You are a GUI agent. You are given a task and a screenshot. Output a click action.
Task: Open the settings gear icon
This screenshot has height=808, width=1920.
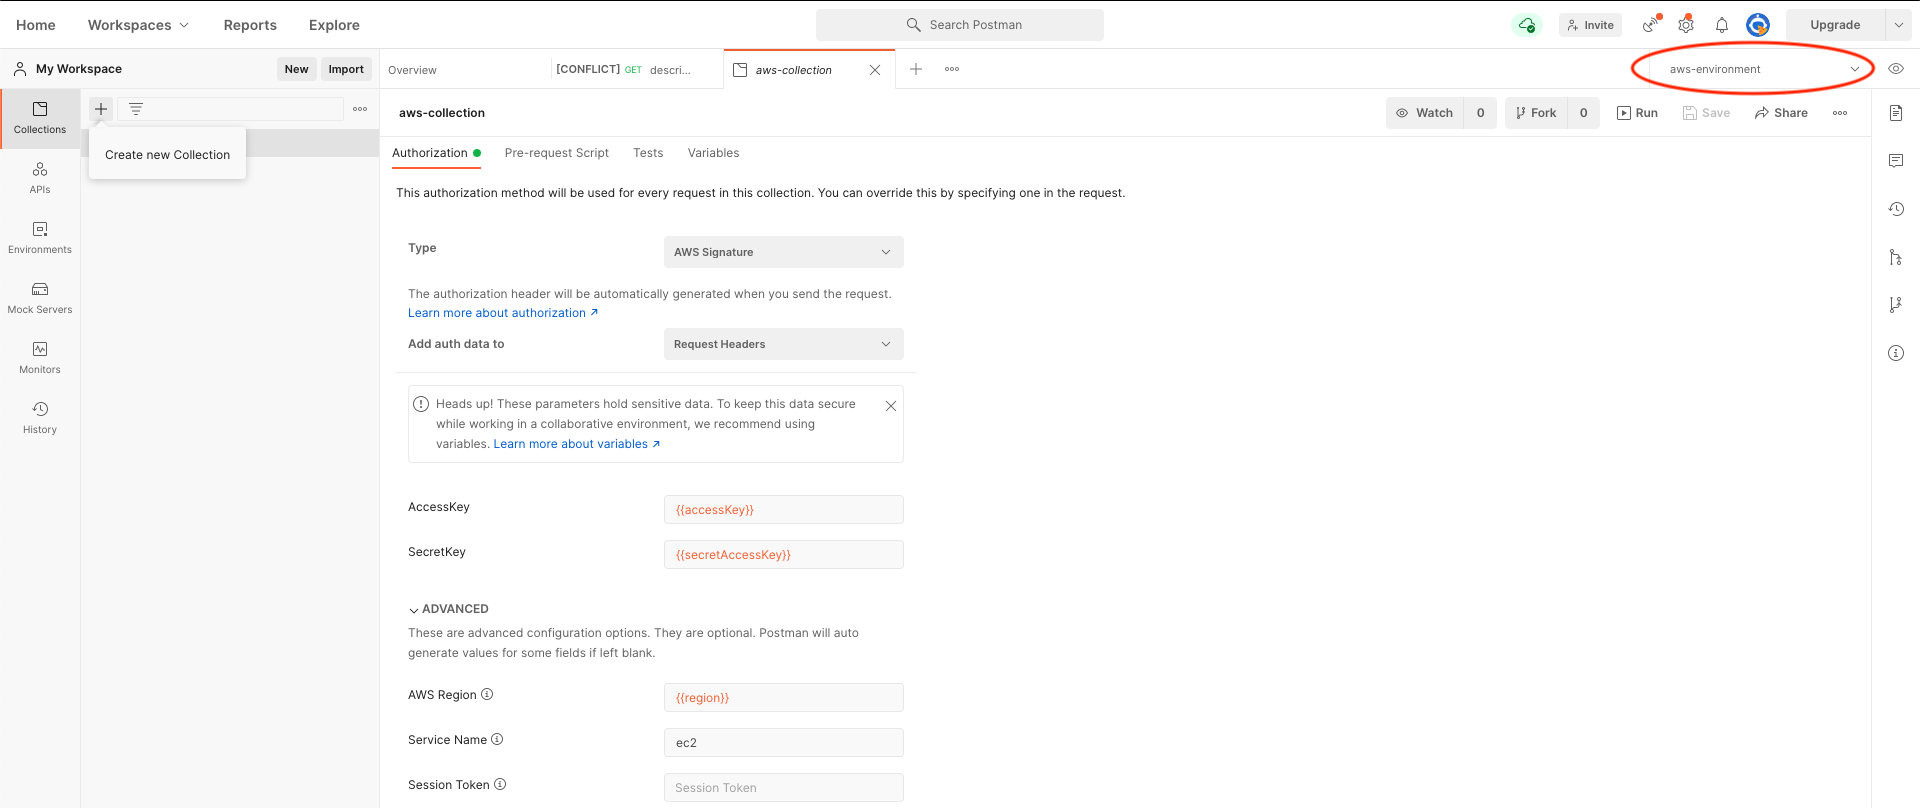coord(1686,24)
